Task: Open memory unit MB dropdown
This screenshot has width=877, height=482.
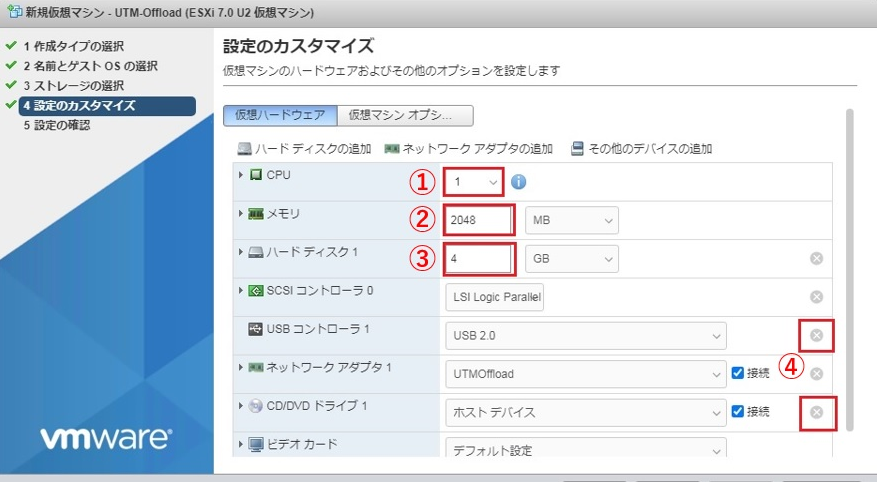Action: tap(571, 220)
